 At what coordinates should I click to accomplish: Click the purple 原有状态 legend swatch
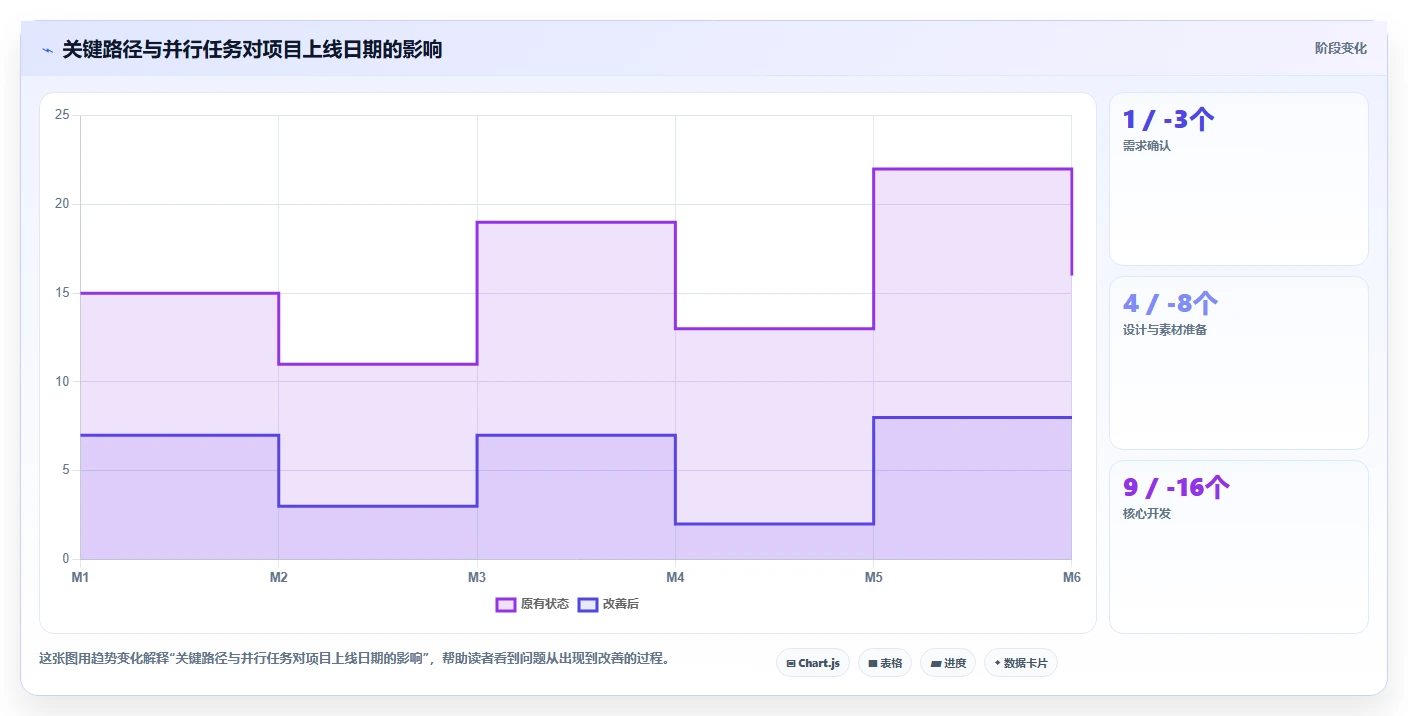coord(506,604)
